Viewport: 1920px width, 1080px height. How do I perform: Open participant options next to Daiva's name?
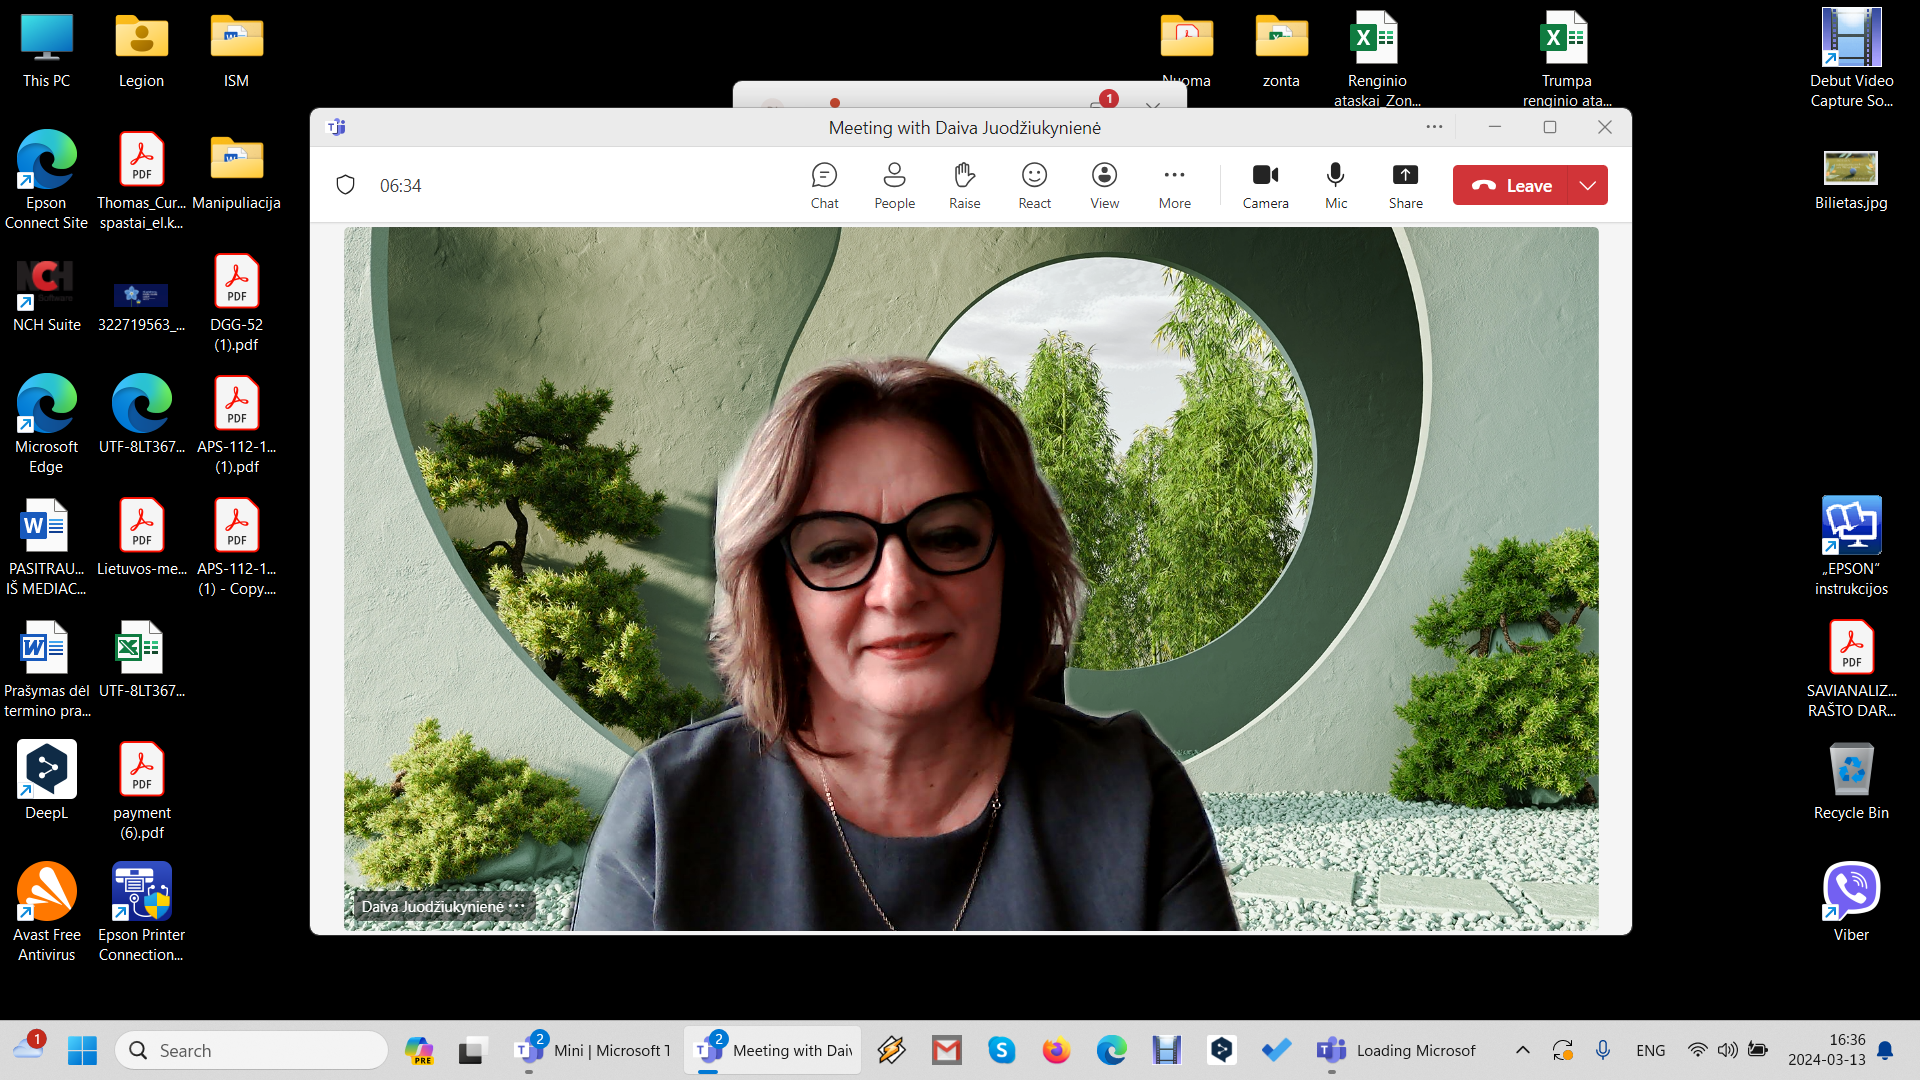(516, 906)
